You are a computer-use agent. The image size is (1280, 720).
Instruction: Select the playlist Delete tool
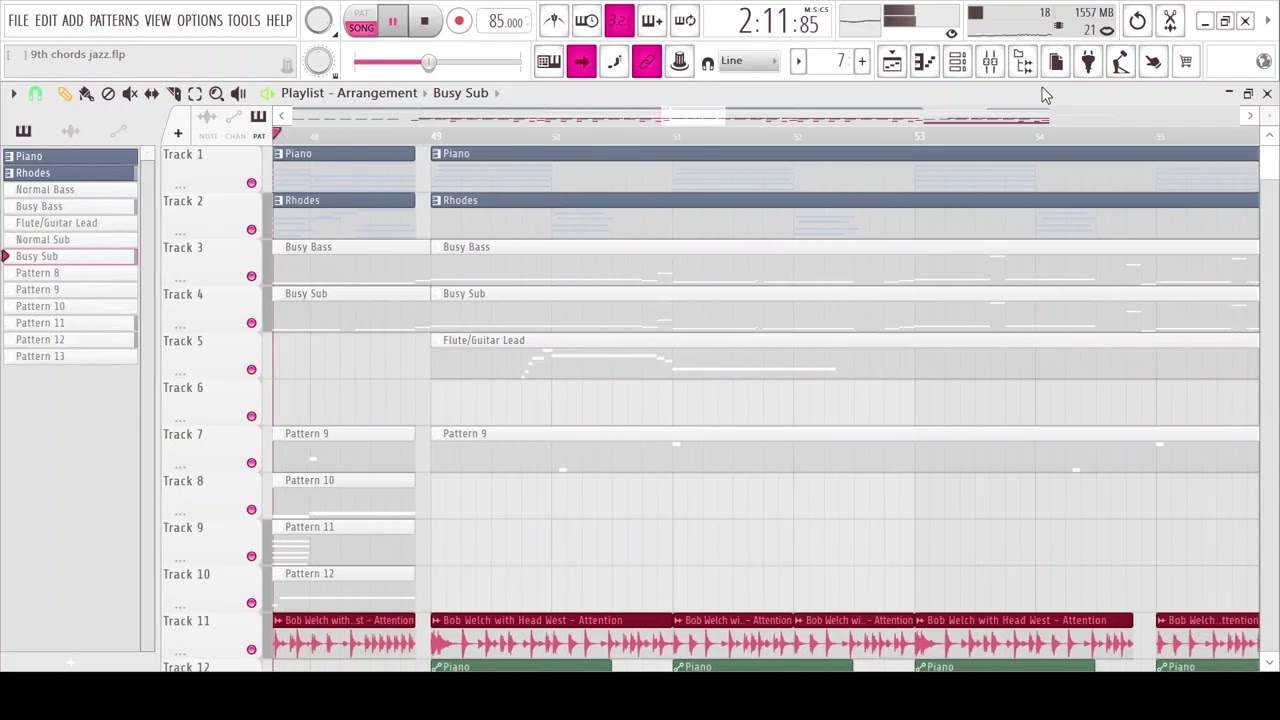[x=108, y=93]
